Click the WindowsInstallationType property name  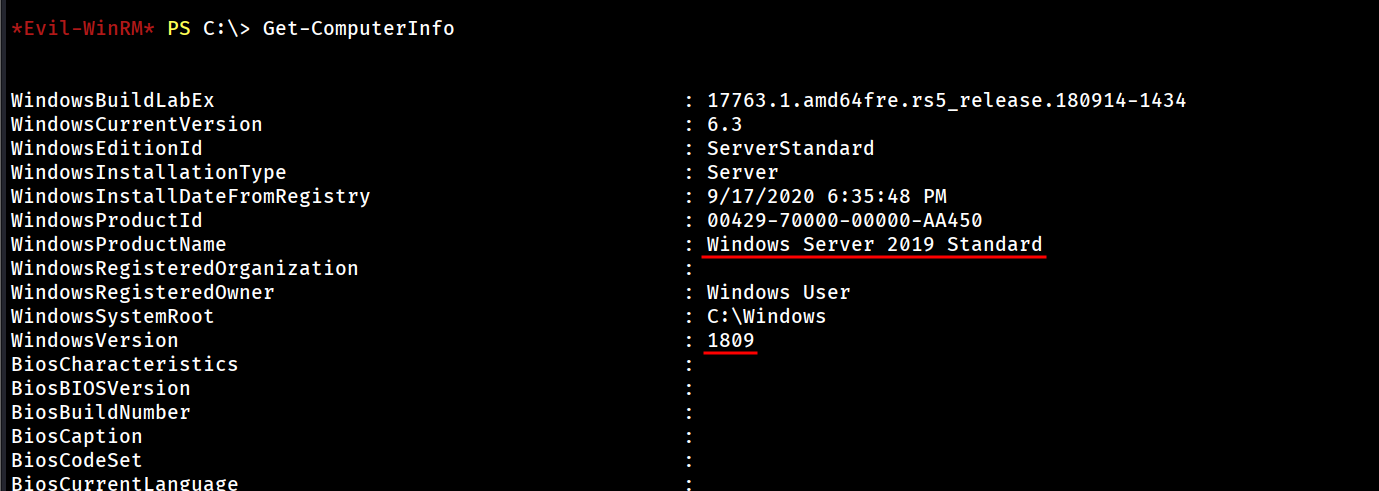click(x=148, y=173)
